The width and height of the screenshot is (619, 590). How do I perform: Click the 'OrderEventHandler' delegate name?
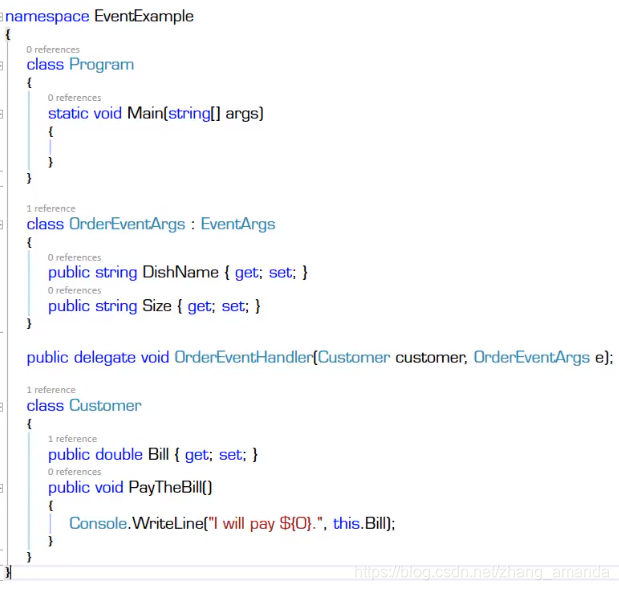click(x=244, y=358)
